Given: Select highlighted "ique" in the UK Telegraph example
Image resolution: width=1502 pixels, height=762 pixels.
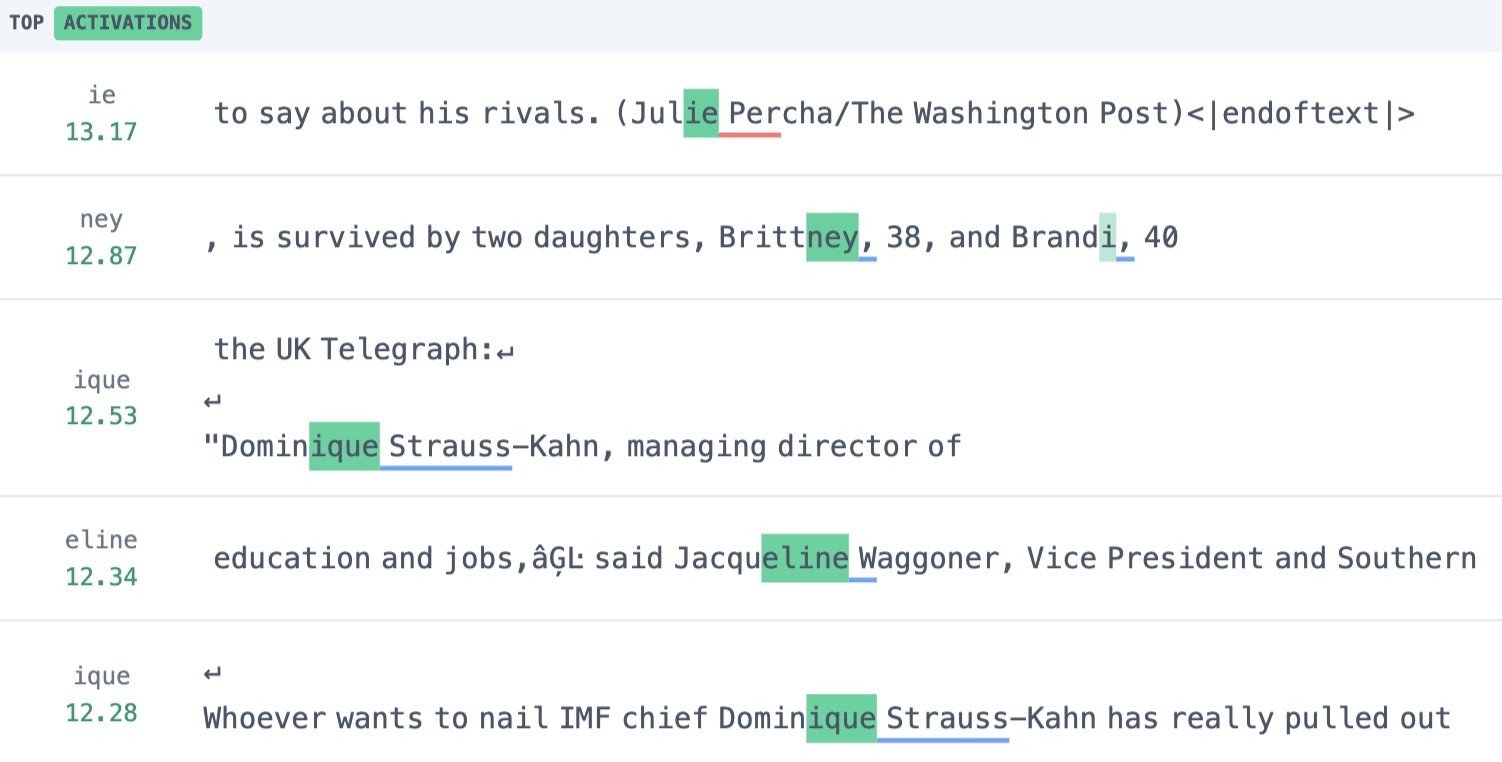Looking at the screenshot, I should (344, 446).
